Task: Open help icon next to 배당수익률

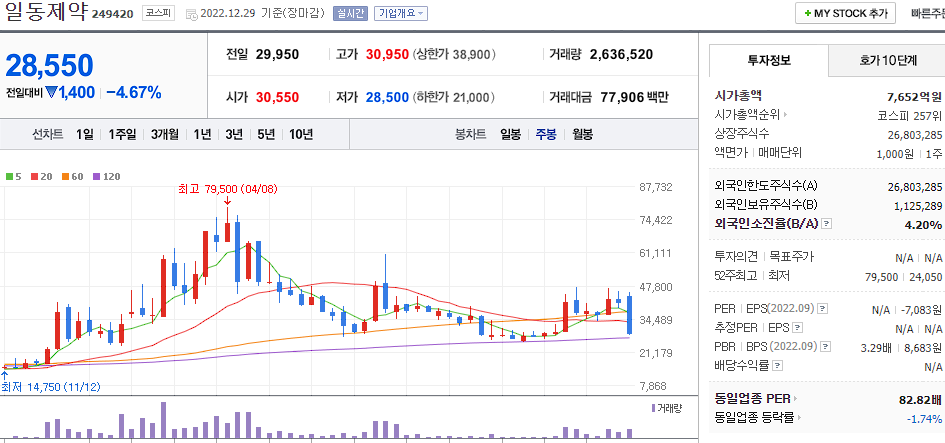Action: 777,365
